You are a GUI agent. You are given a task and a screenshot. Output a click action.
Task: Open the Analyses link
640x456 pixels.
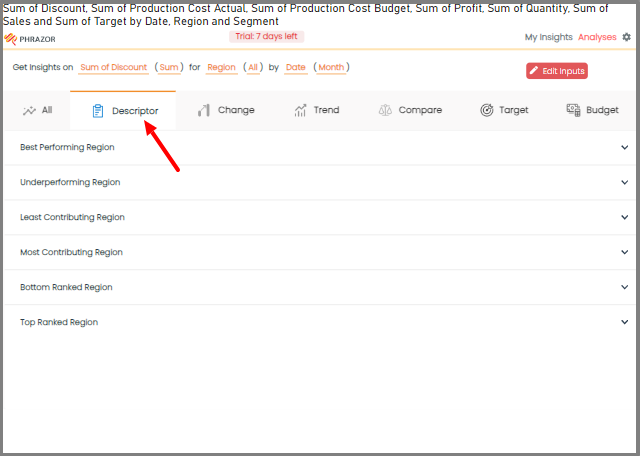point(597,37)
